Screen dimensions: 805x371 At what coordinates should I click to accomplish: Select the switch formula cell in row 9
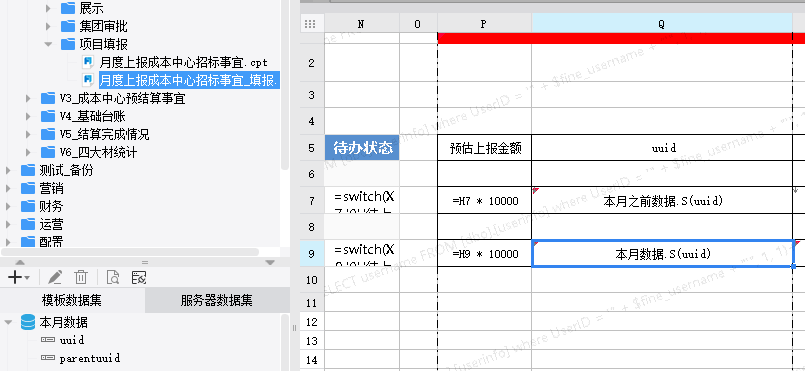coord(362,253)
